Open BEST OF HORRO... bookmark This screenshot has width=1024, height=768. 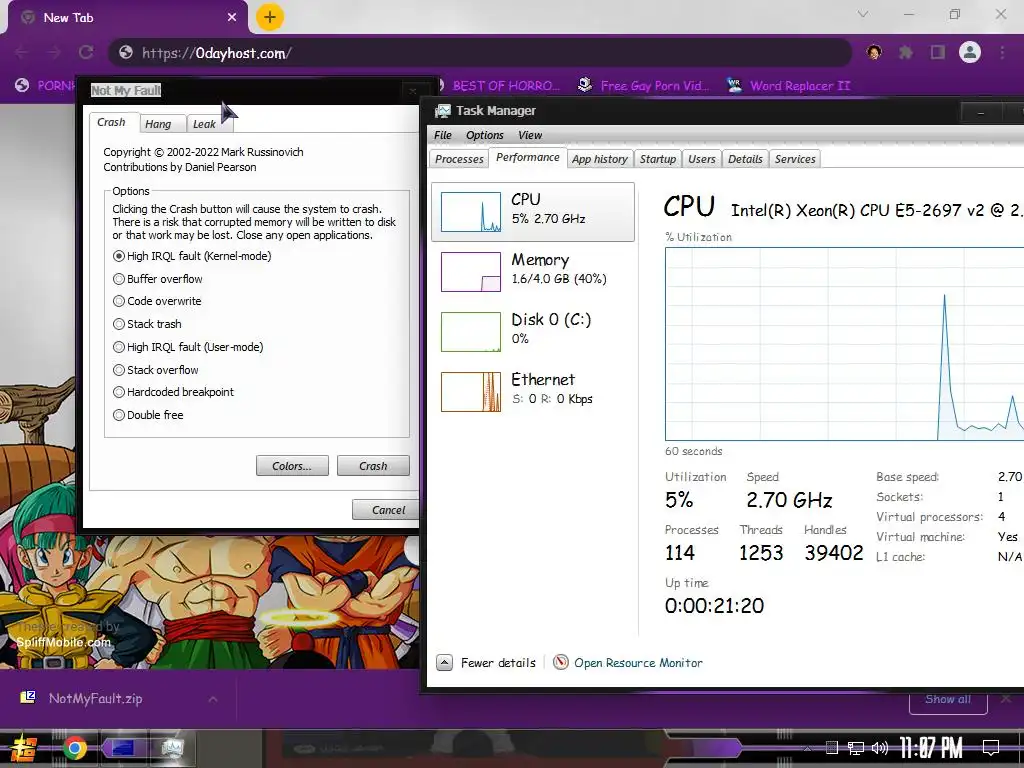pyautogui.click(x=500, y=86)
